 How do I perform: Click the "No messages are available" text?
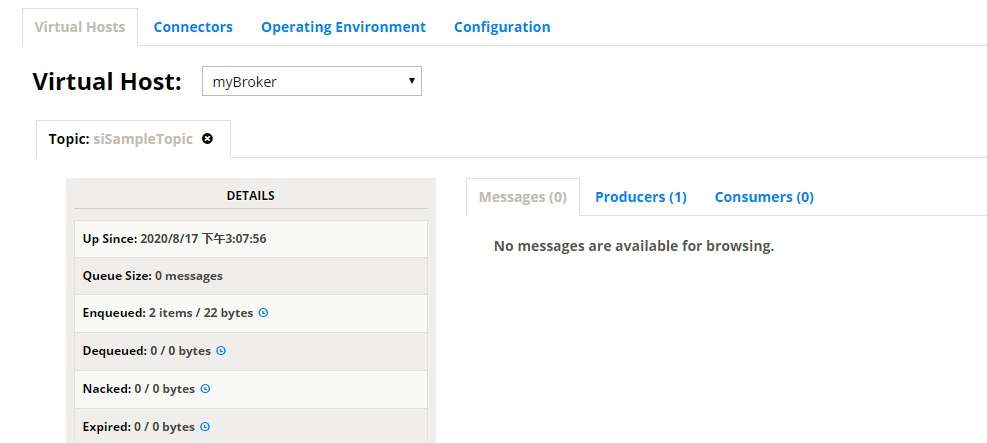634,246
